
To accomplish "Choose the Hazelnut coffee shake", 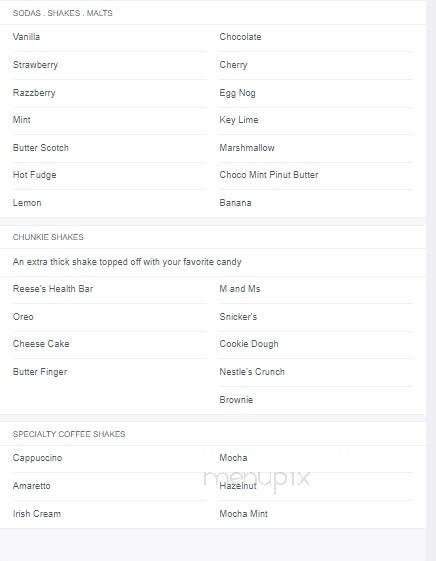I will click(x=238, y=486).
